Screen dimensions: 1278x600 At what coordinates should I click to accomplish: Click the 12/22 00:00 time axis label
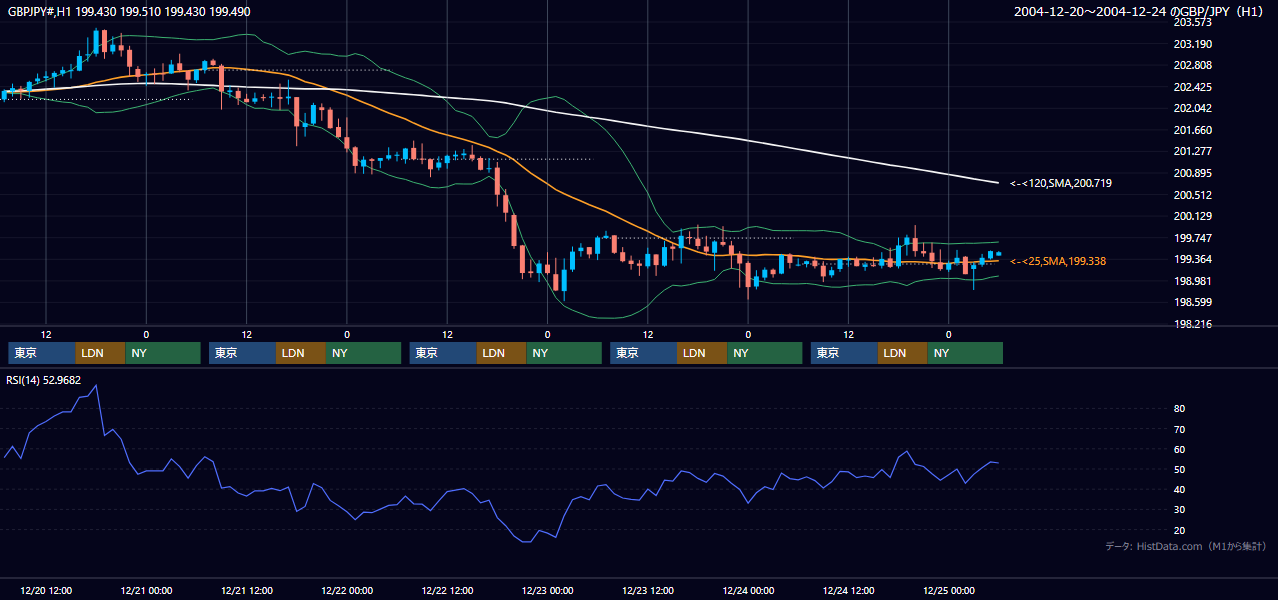click(347, 590)
